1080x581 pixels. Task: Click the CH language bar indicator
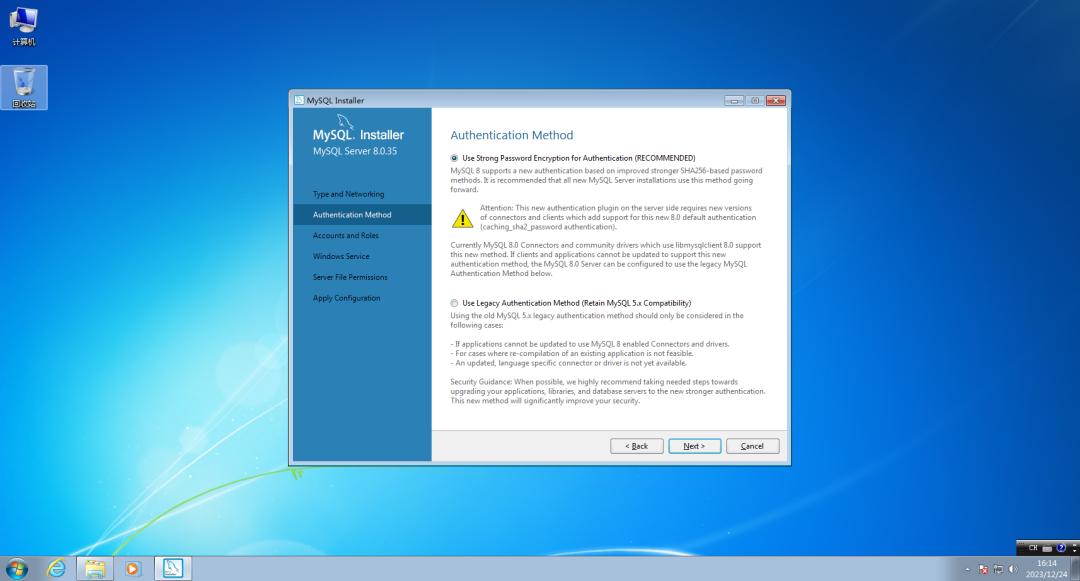(x=1032, y=548)
